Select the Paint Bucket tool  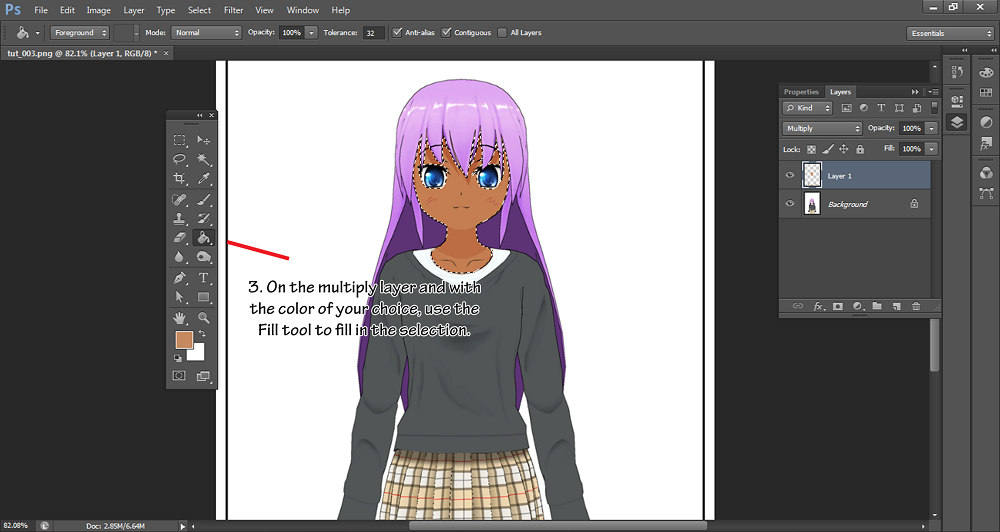click(x=203, y=238)
